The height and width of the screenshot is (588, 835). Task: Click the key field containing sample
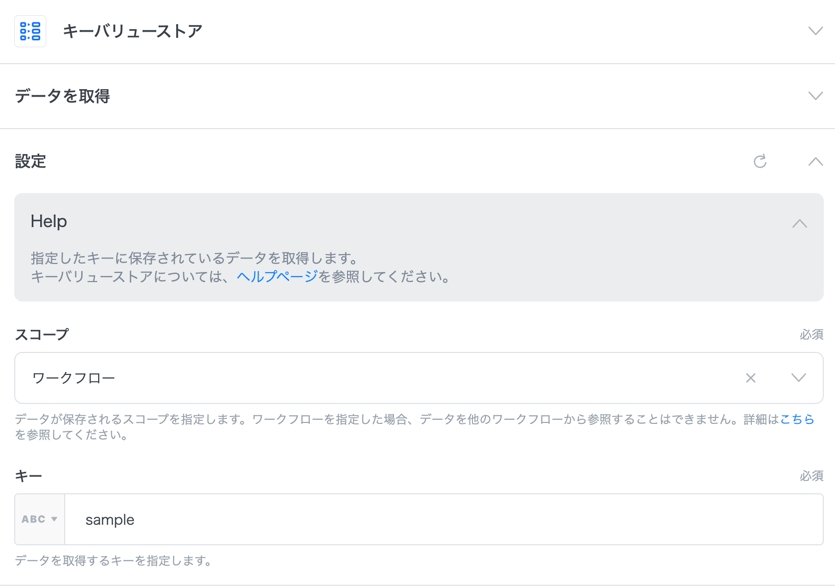click(x=440, y=519)
